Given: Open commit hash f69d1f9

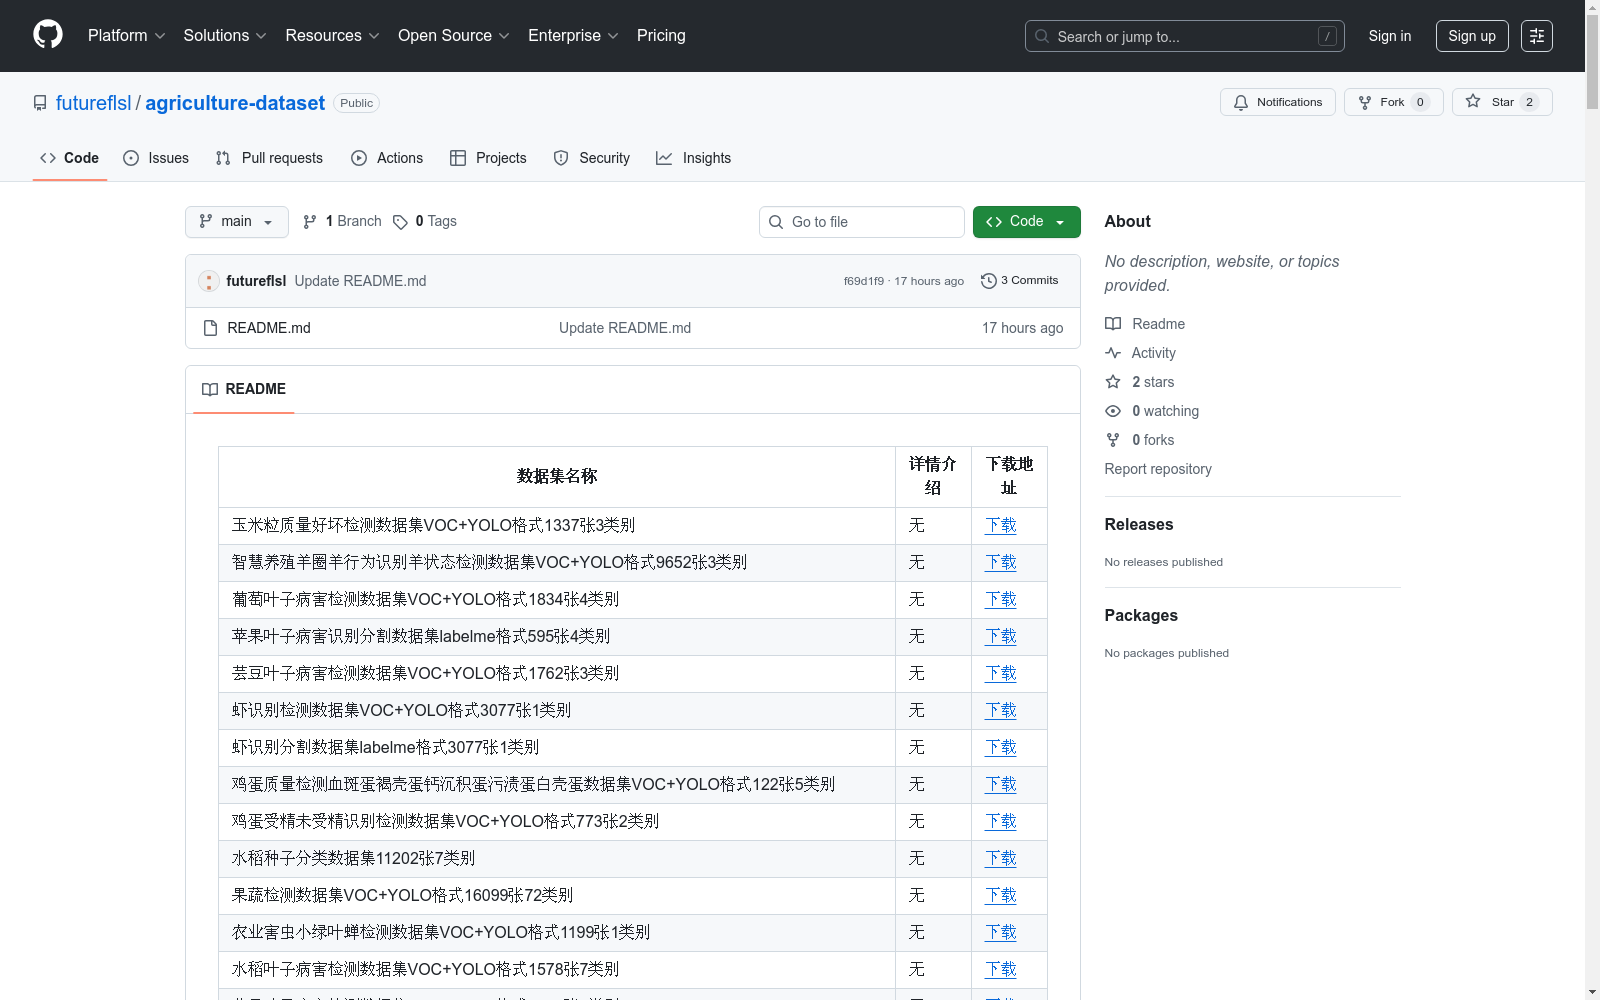Looking at the screenshot, I should (864, 281).
